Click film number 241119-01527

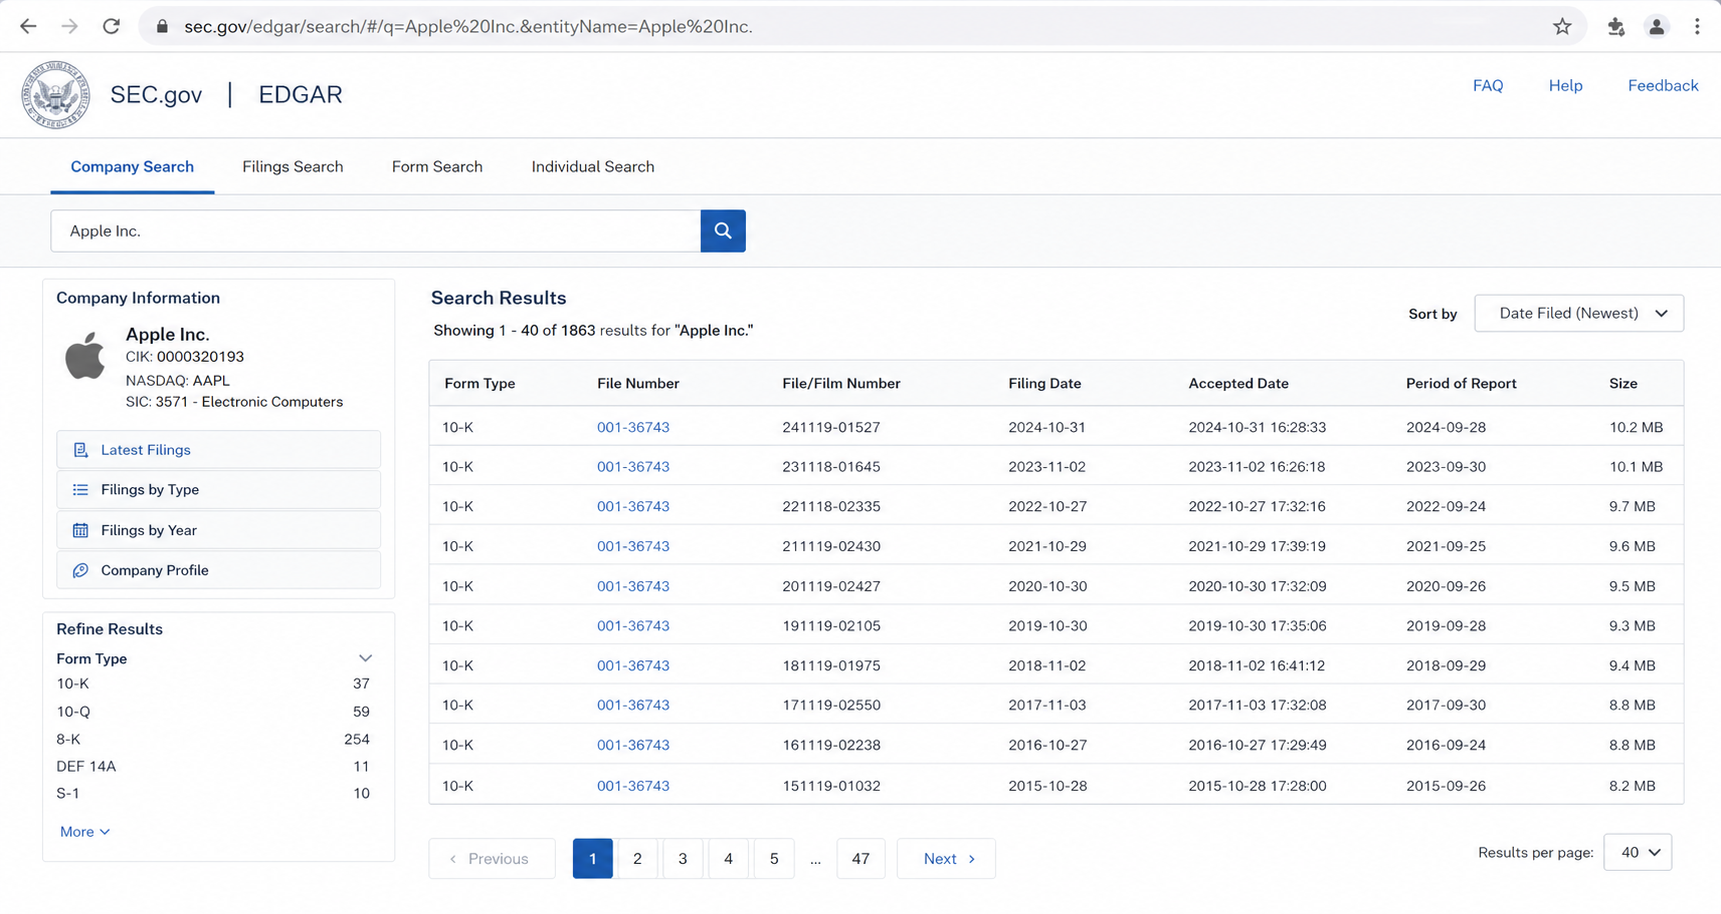(x=831, y=428)
